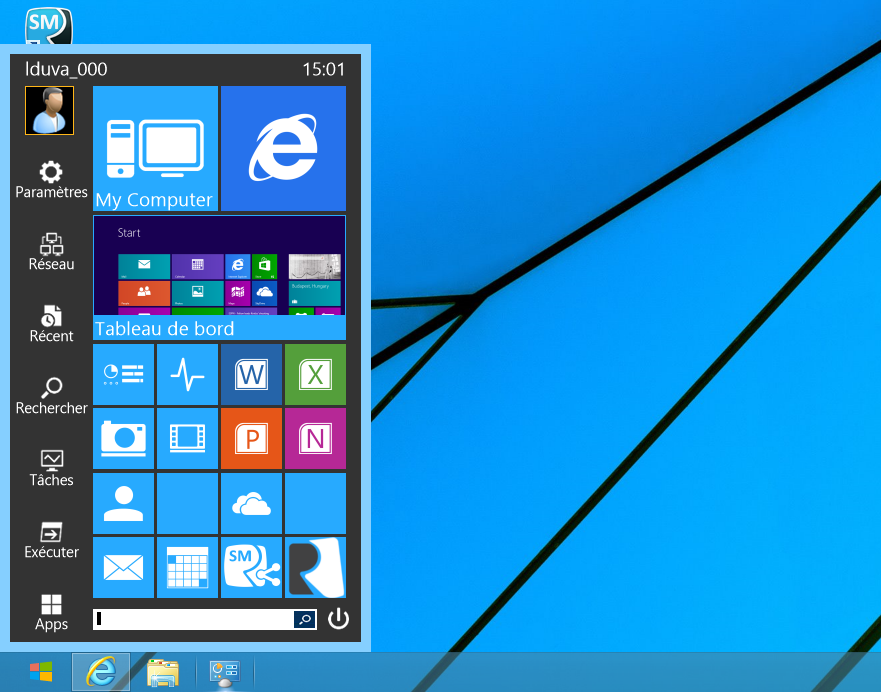Open the Tableau de bord tile
Screen dimensions: 881x692
click(219, 278)
